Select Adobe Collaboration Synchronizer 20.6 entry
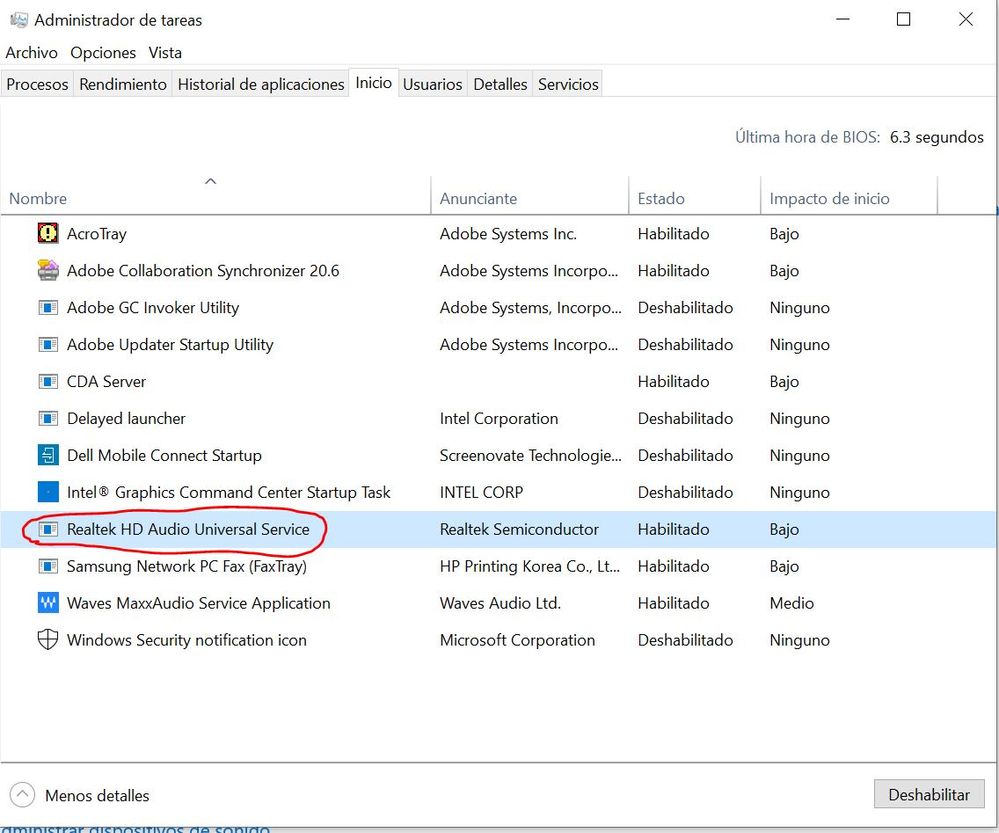Image resolution: width=999 pixels, height=833 pixels. (x=203, y=271)
